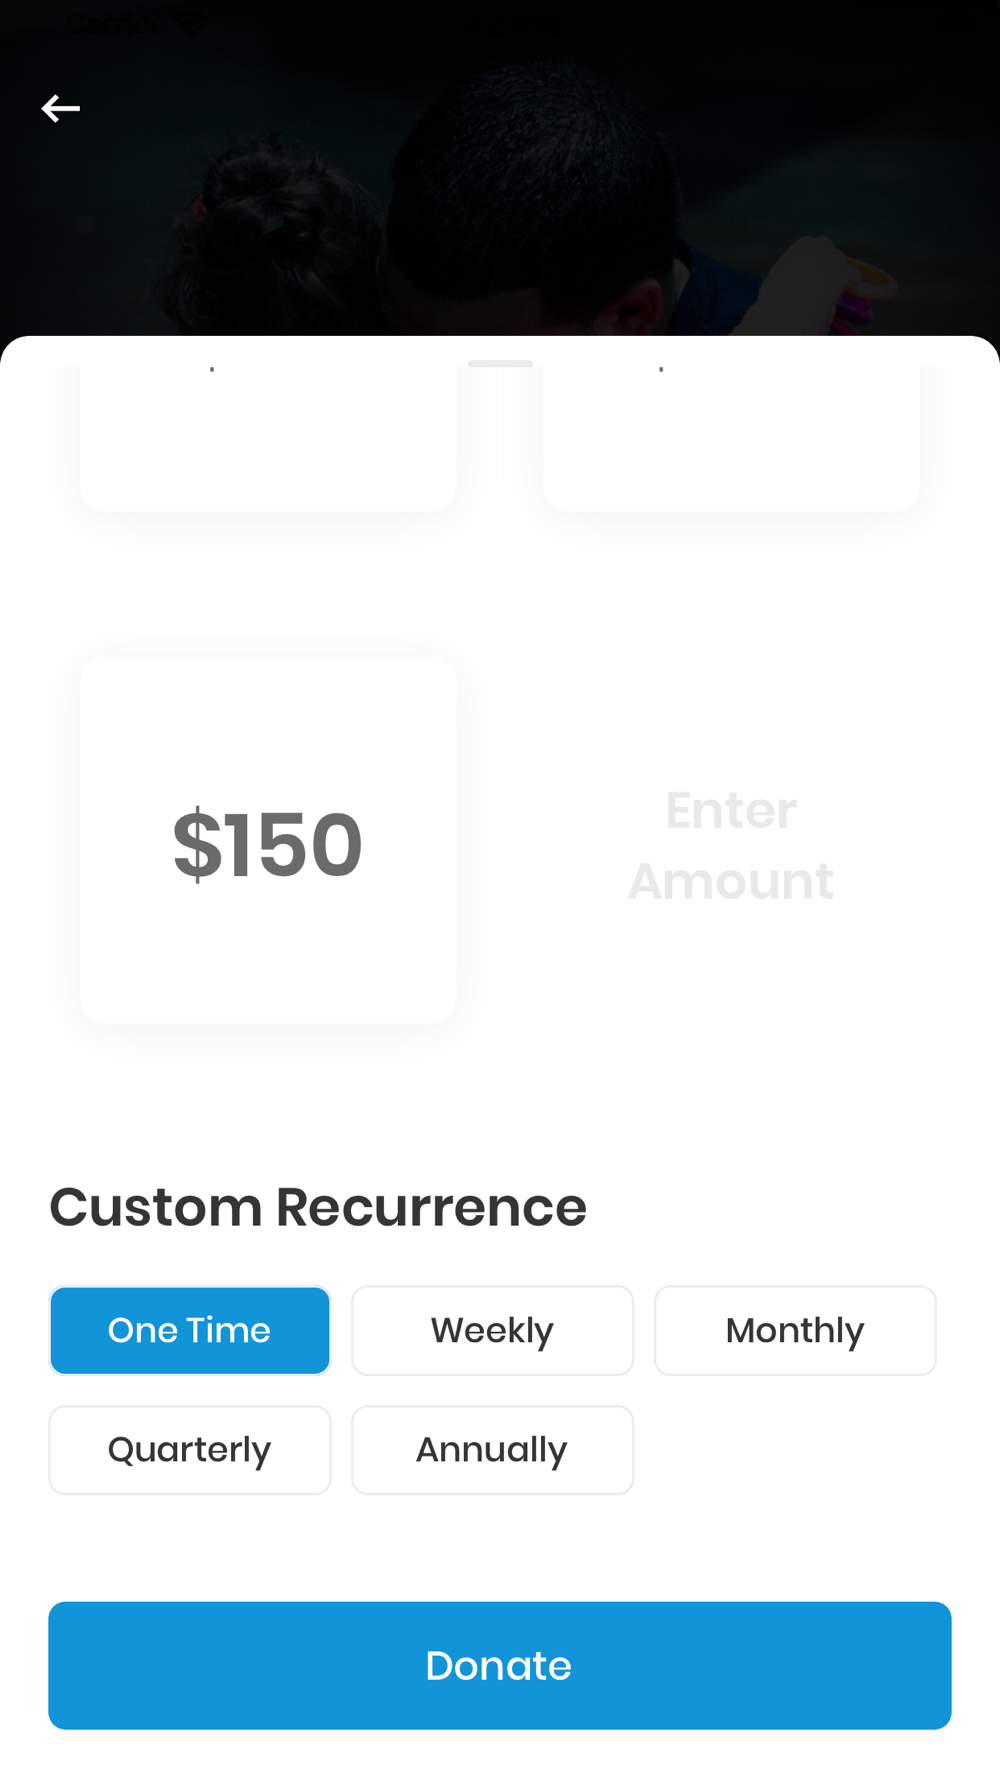
Task: Tap the blue Donate button
Action: (500, 1665)
